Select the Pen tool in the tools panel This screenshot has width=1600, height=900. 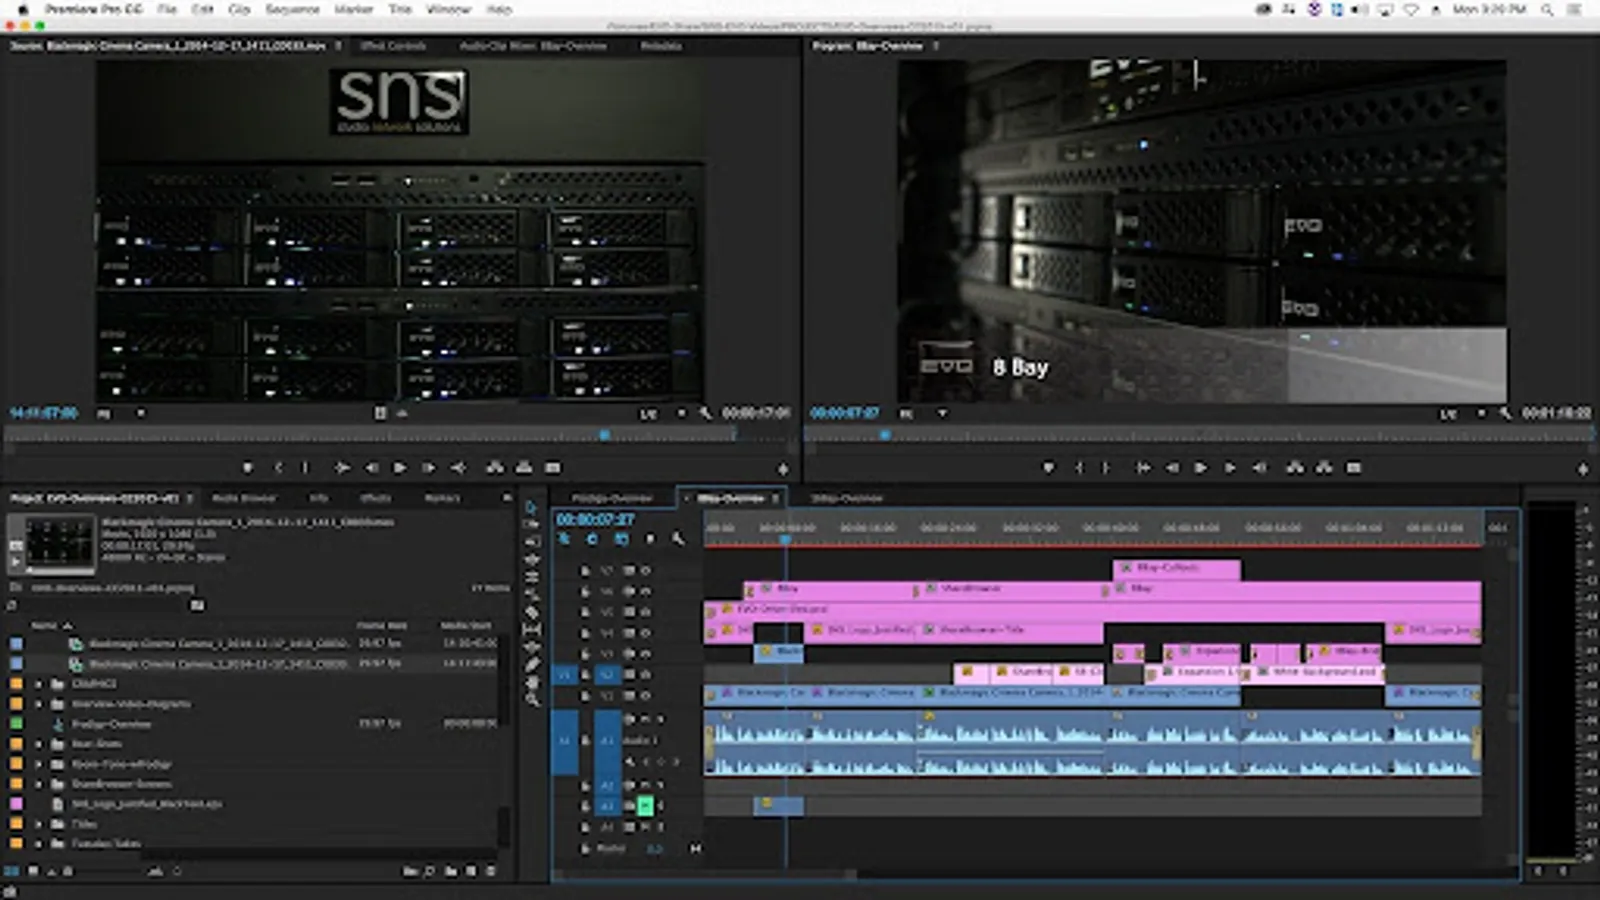532,665
